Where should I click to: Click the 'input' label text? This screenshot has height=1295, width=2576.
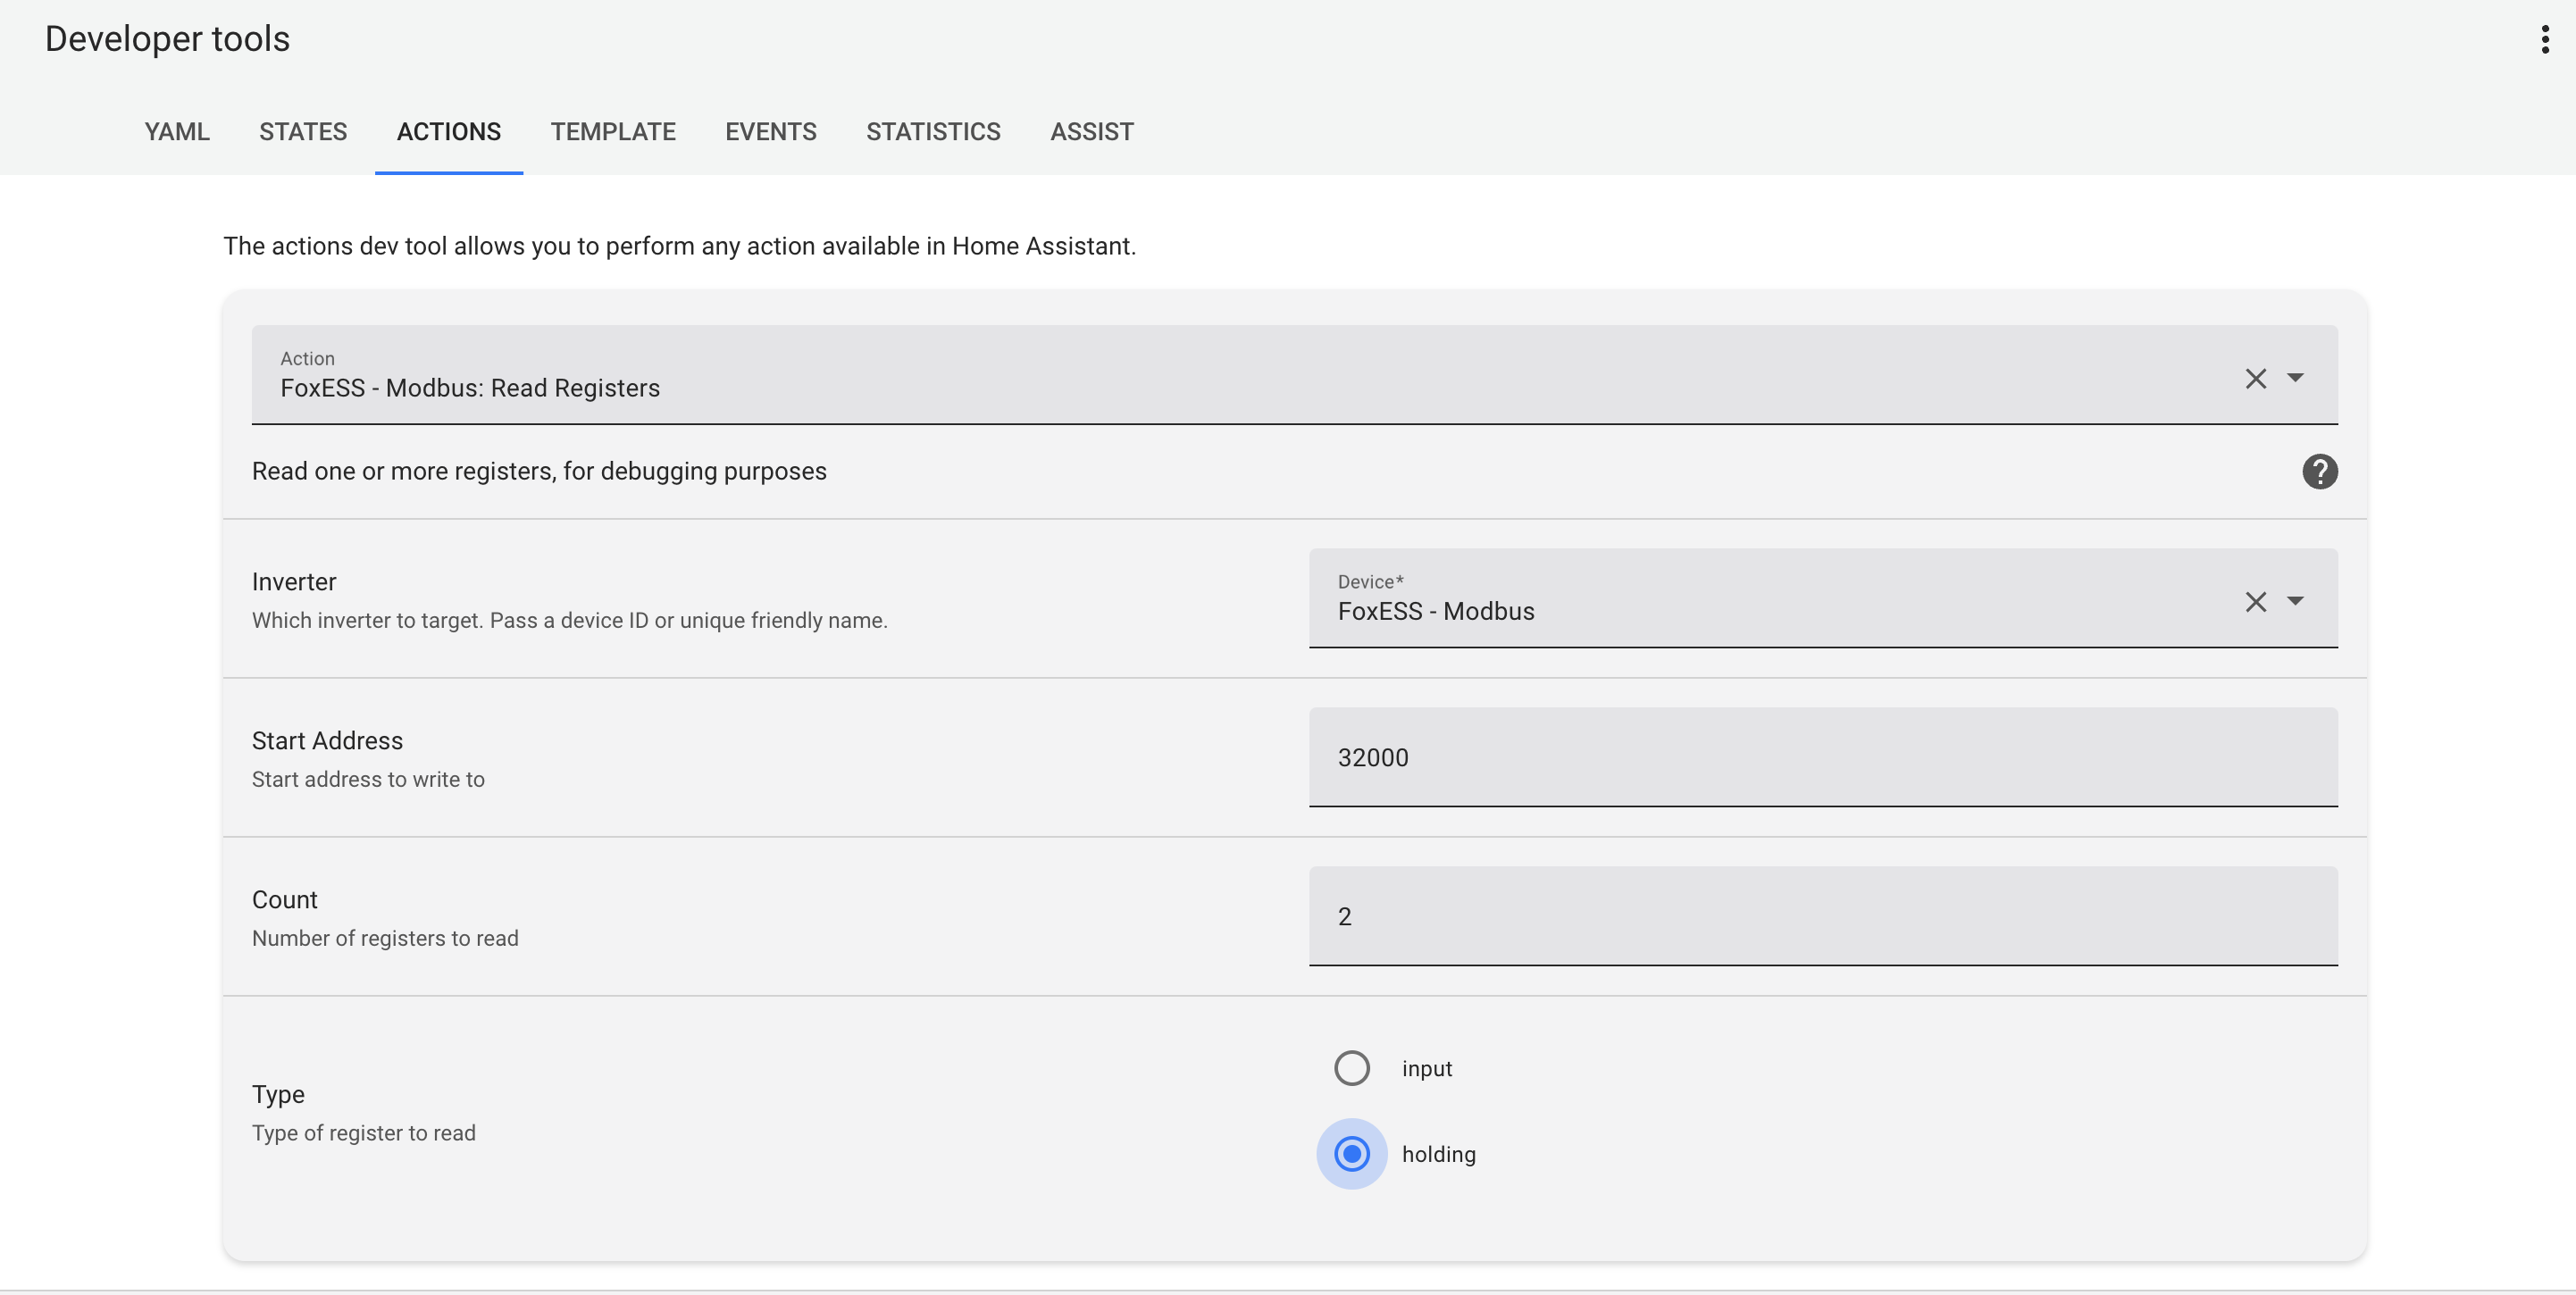click(1426, 1068)
